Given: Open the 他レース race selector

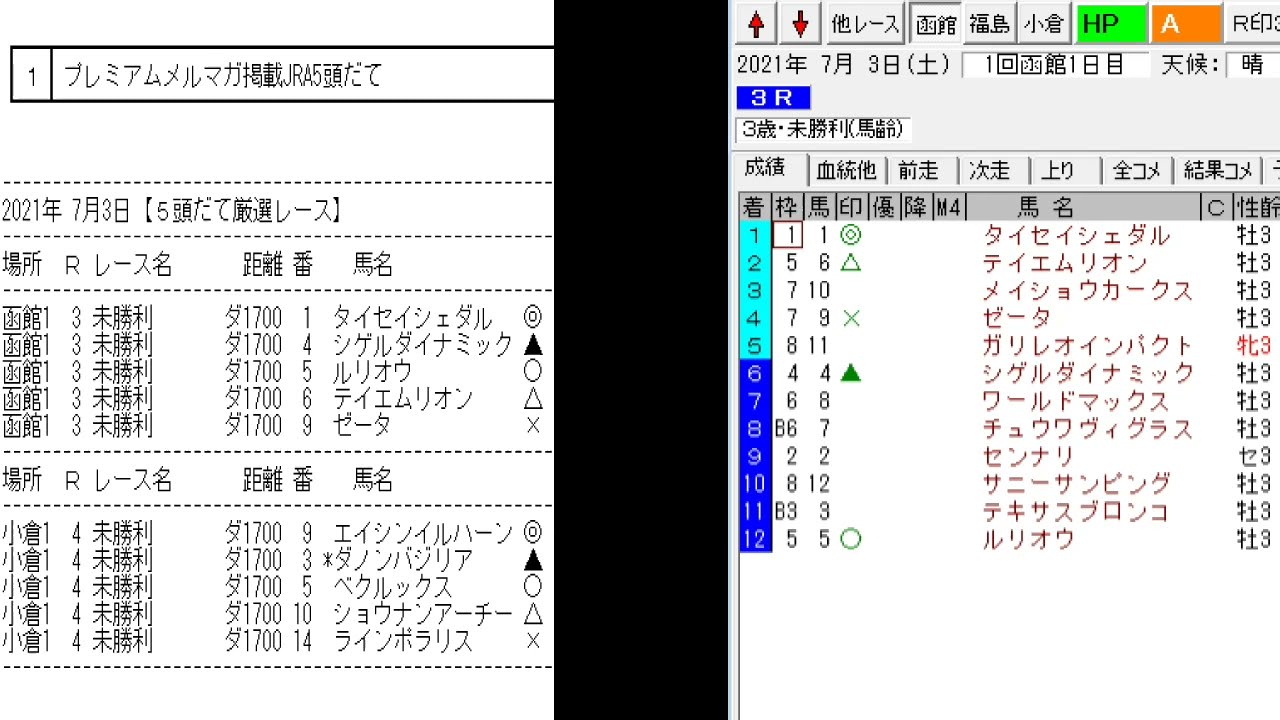Looking at the screenshot, I should point(866,24).
